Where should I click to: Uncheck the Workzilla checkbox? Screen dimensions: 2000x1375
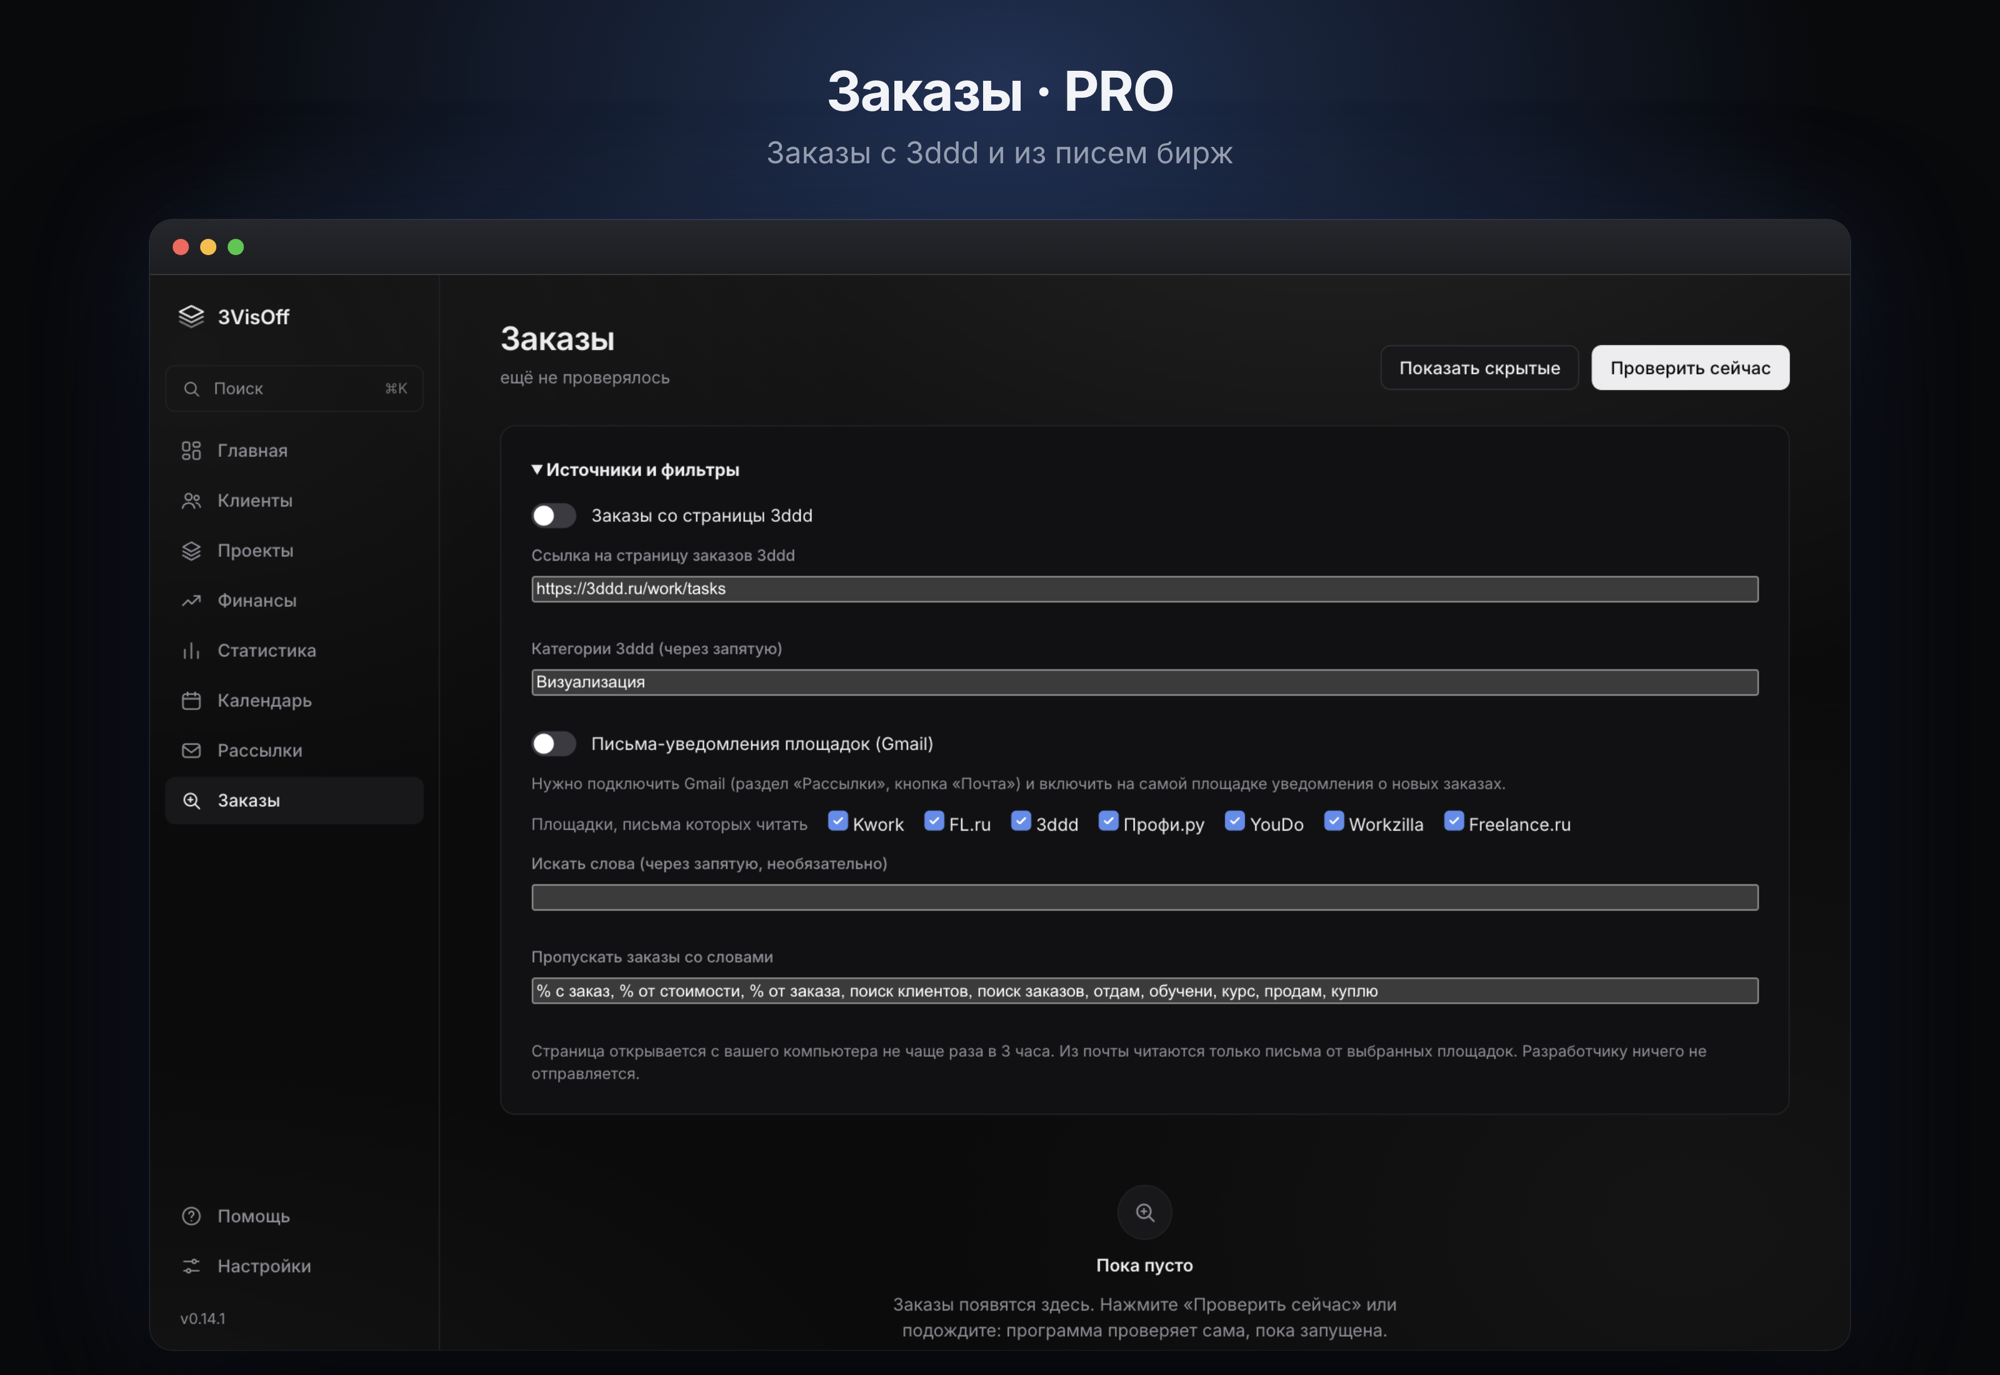(1334, 821)
